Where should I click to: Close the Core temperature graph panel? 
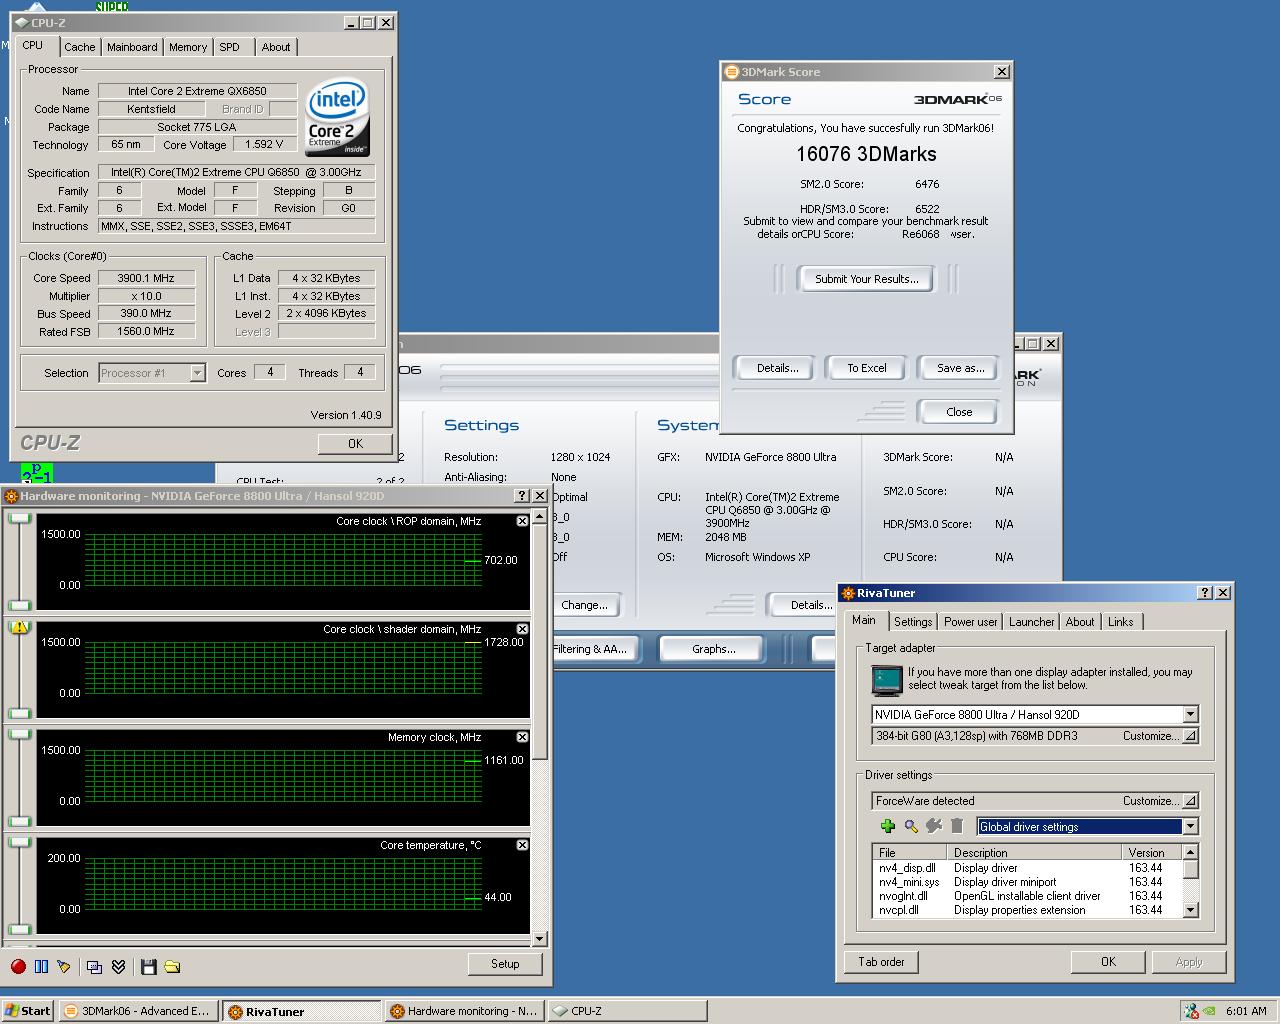[522, 845]
